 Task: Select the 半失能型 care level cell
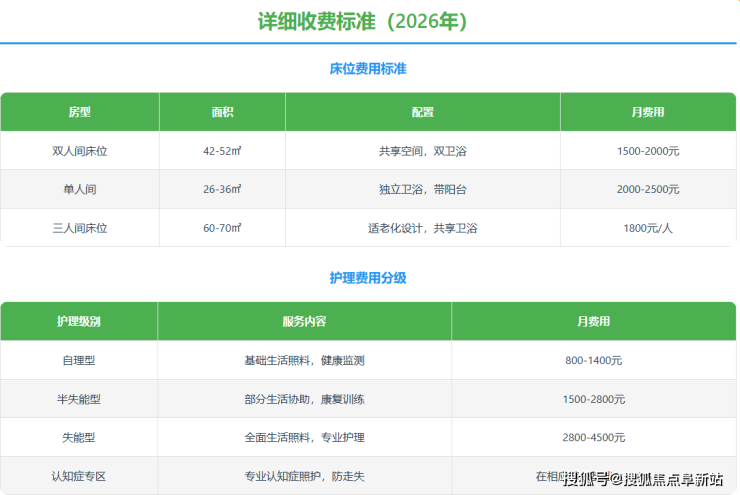point(79,399)
